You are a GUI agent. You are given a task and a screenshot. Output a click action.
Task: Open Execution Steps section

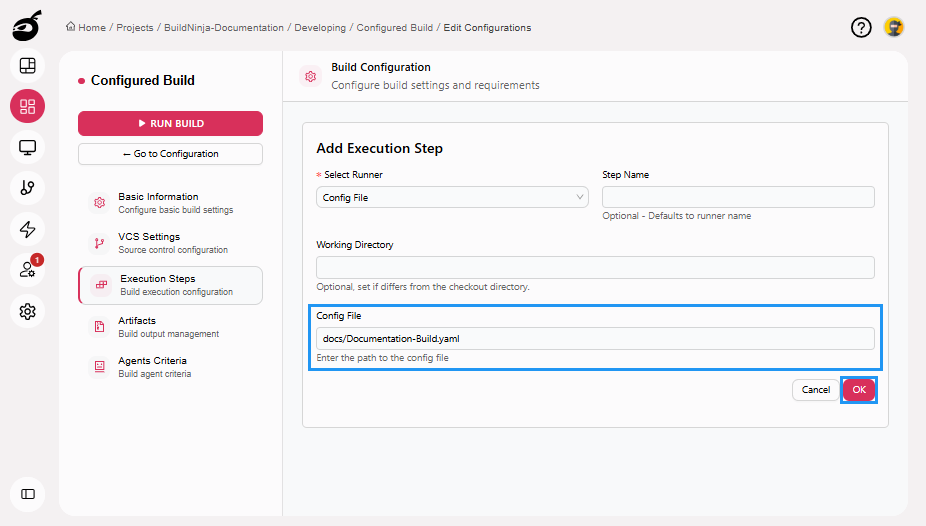[x=170, y=285]
